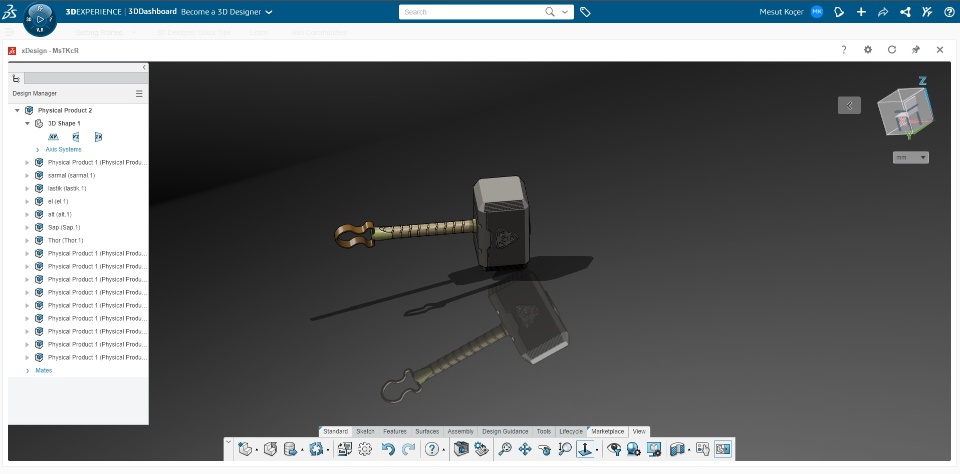Toggle the visibility eye filter icon

[613, 450]
